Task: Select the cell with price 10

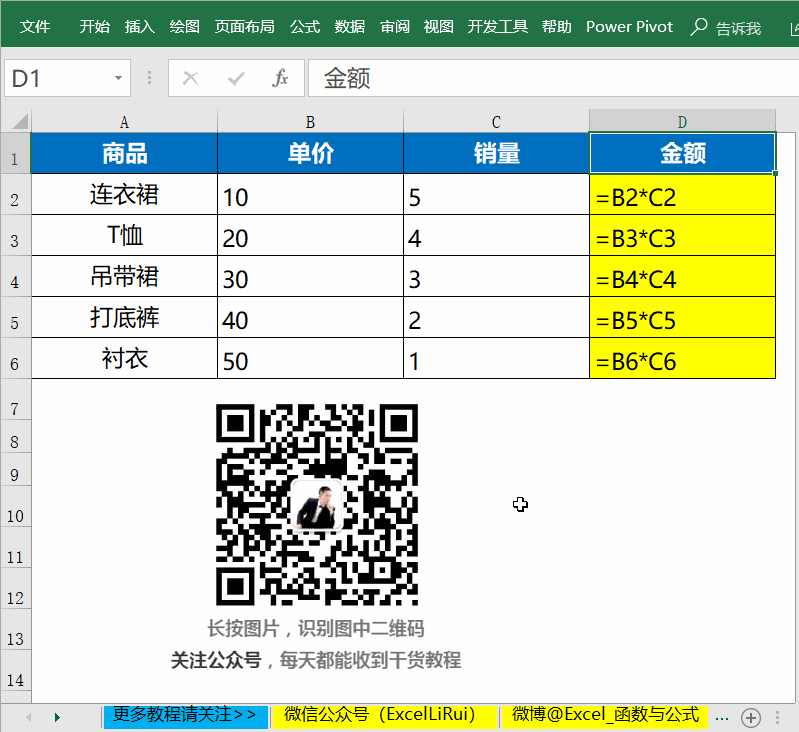Action: (x=310, y=195)
